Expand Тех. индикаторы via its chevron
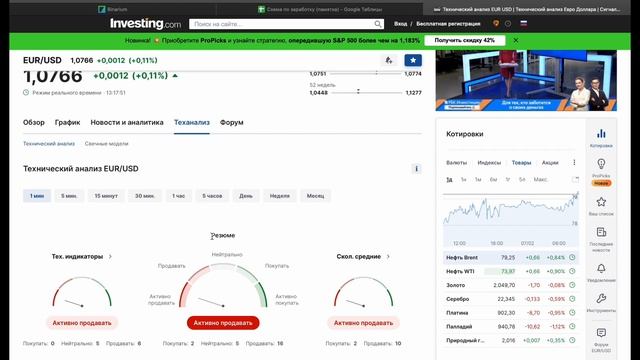 click(x=110, y=257)
